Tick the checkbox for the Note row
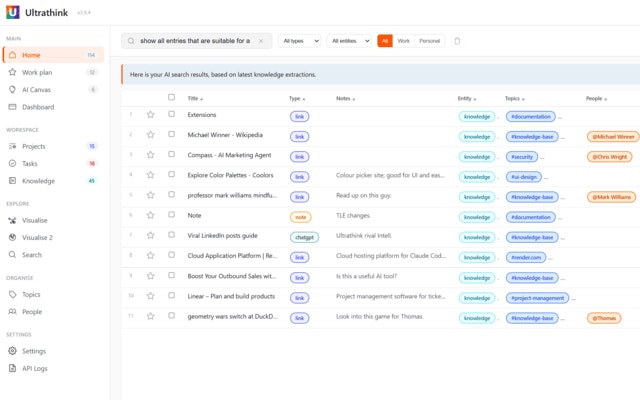 coord(171,214)
